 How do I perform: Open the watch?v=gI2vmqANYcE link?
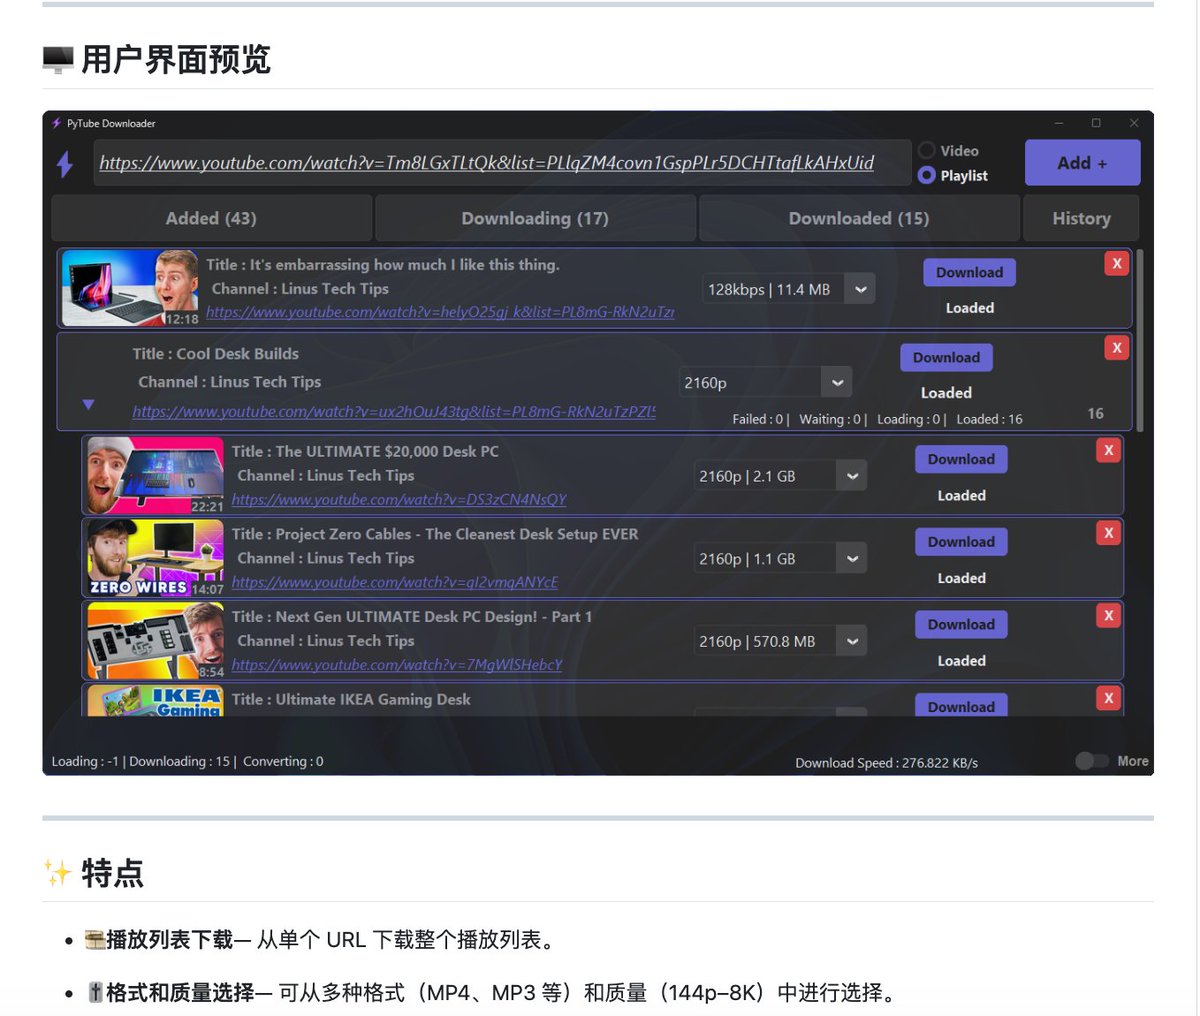tap(395, 582)
